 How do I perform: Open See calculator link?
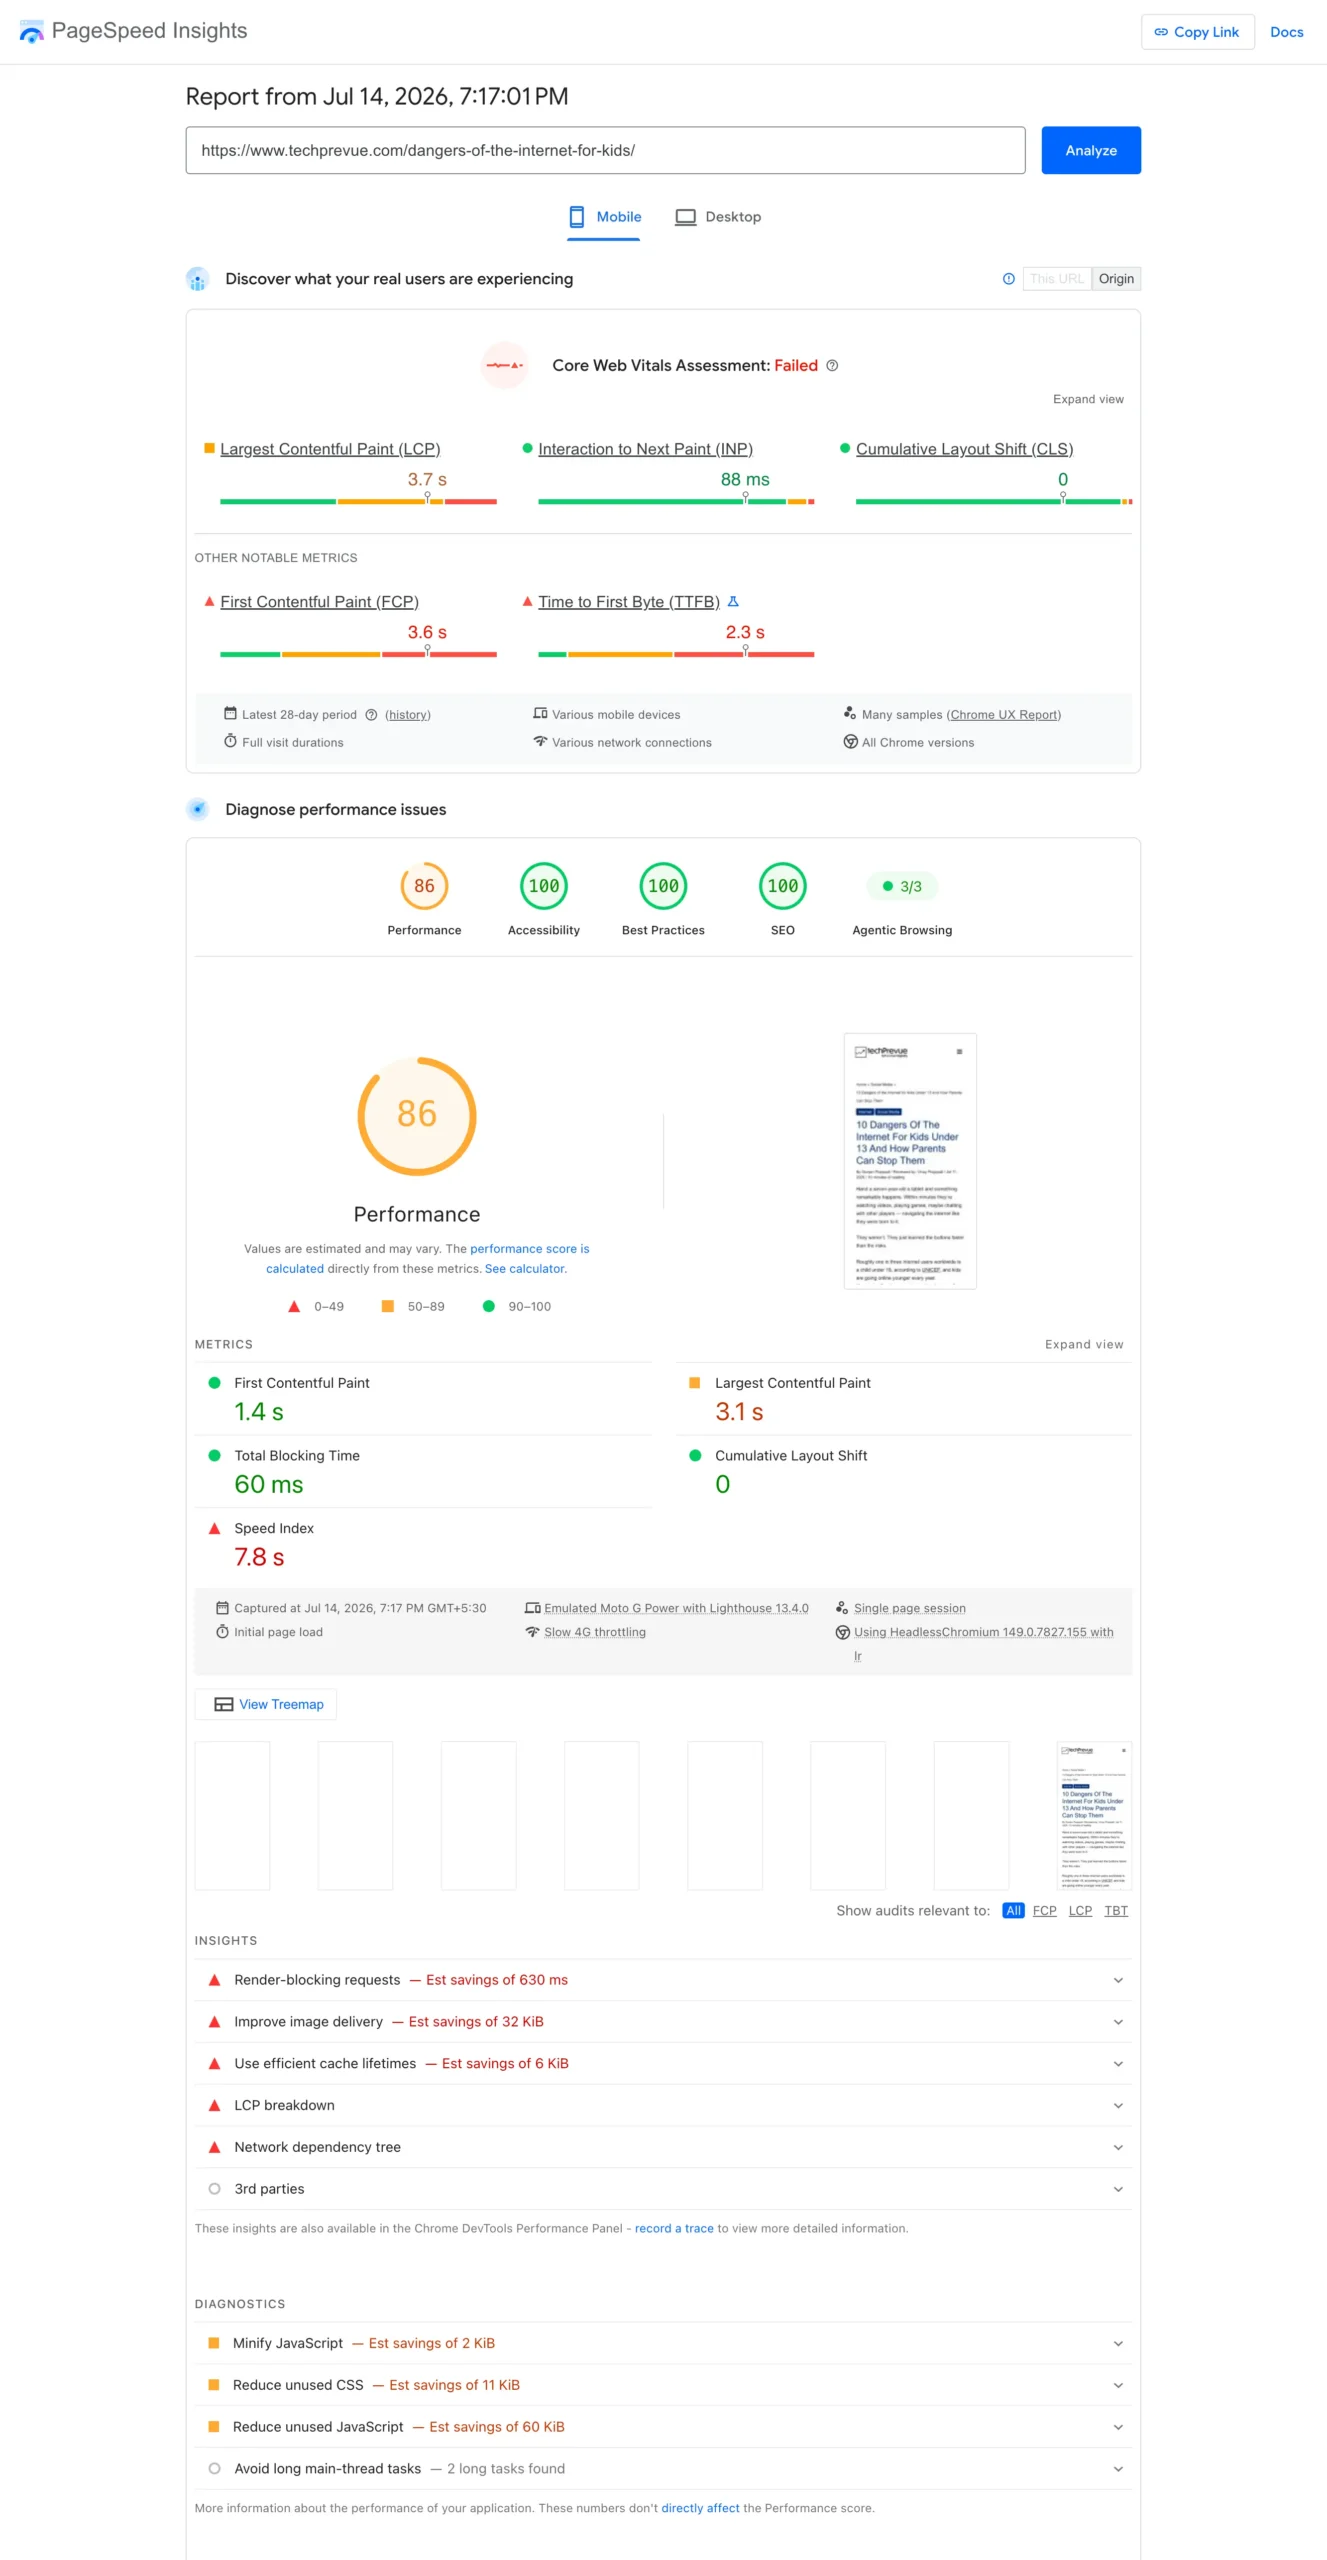525,1269
